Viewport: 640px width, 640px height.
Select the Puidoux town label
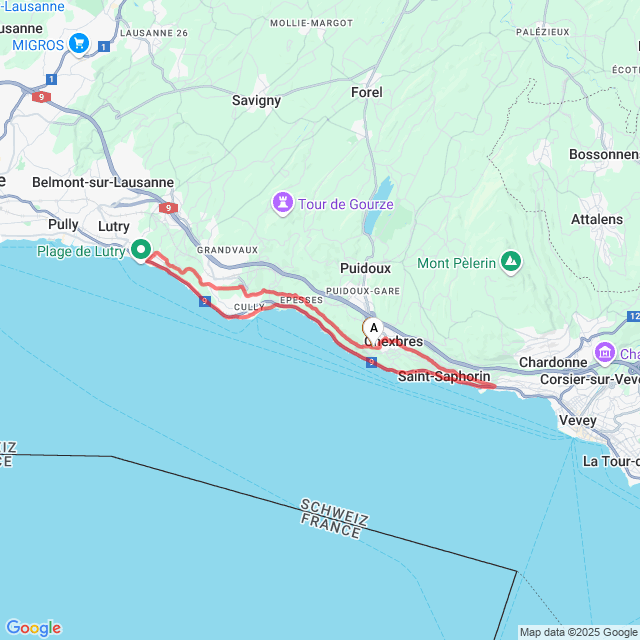tap(365, 268)
